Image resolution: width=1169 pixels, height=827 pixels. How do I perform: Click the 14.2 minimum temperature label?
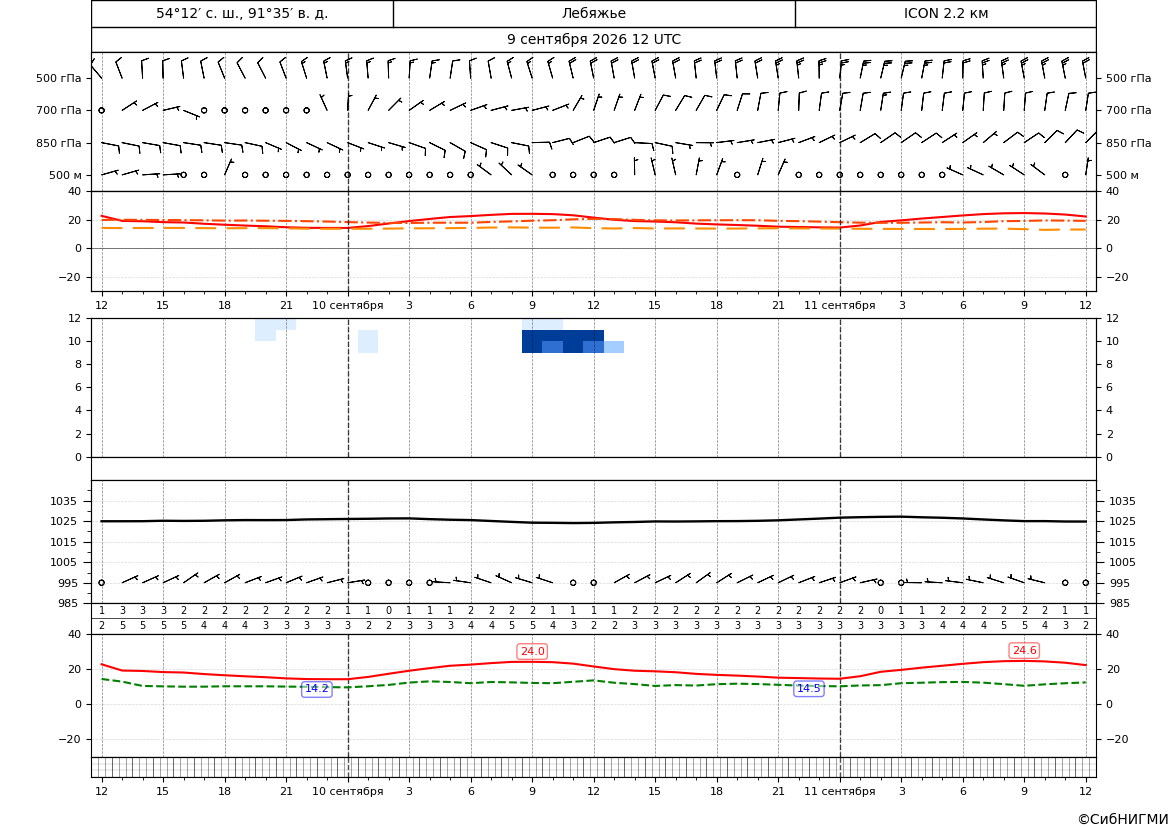coord(317,688)
